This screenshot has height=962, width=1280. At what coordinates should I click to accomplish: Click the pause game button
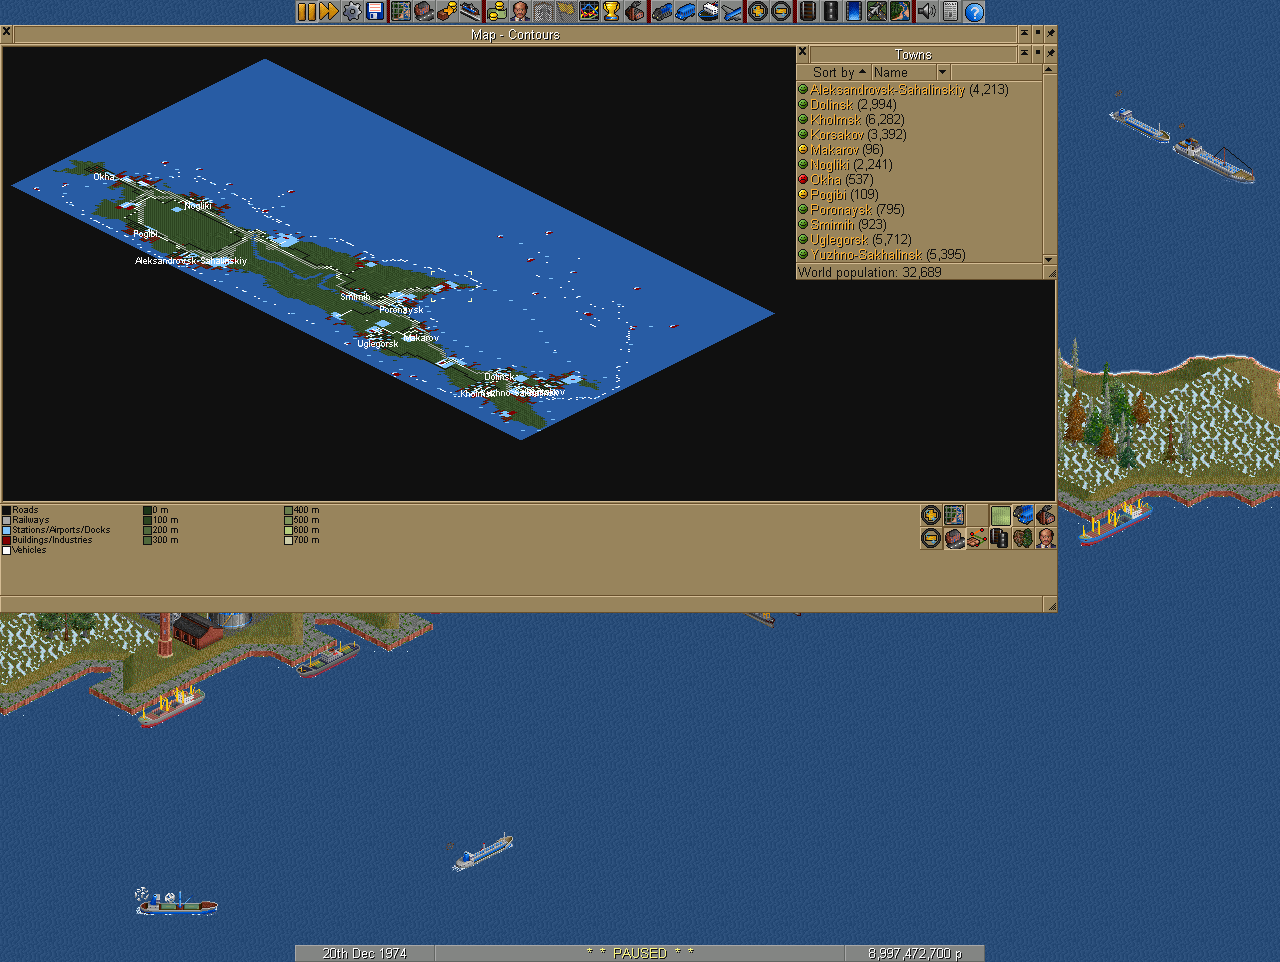point(306,11)
